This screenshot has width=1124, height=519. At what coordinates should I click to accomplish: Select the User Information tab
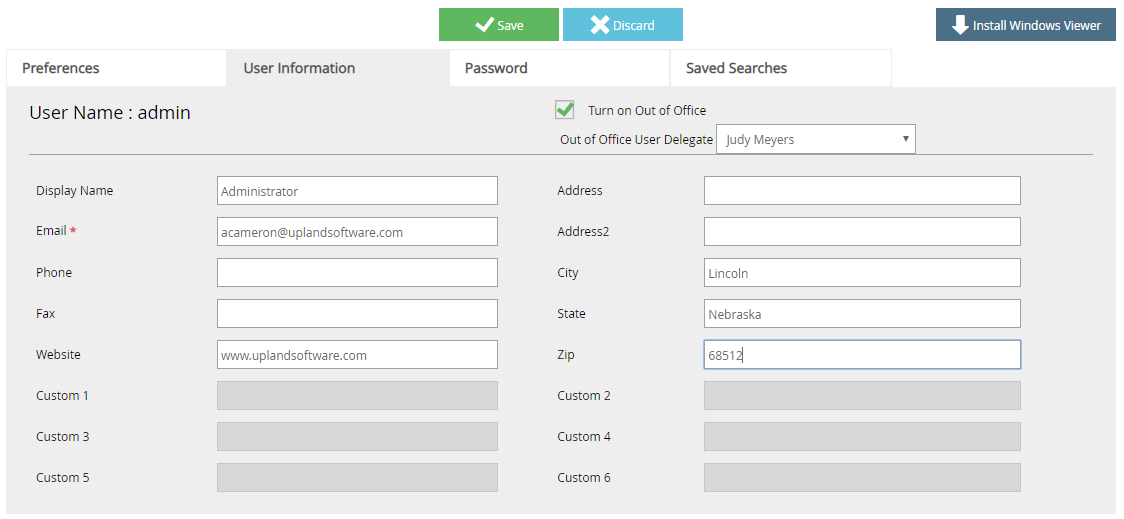point(338,68)
